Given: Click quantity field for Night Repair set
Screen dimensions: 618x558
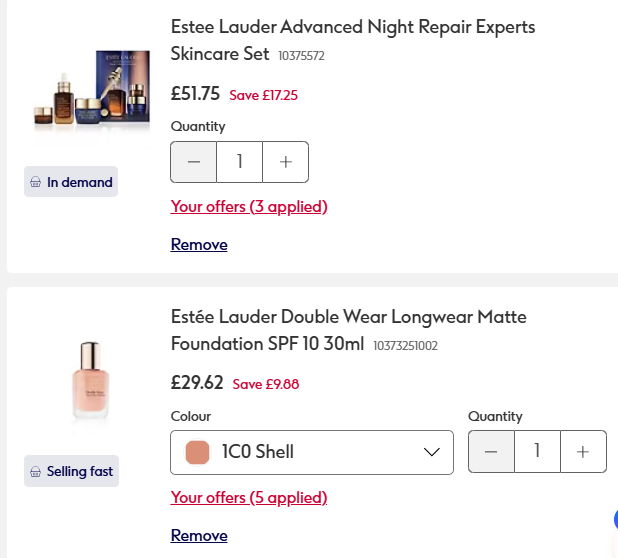Looking at the screenshot, I should [240, 162].
